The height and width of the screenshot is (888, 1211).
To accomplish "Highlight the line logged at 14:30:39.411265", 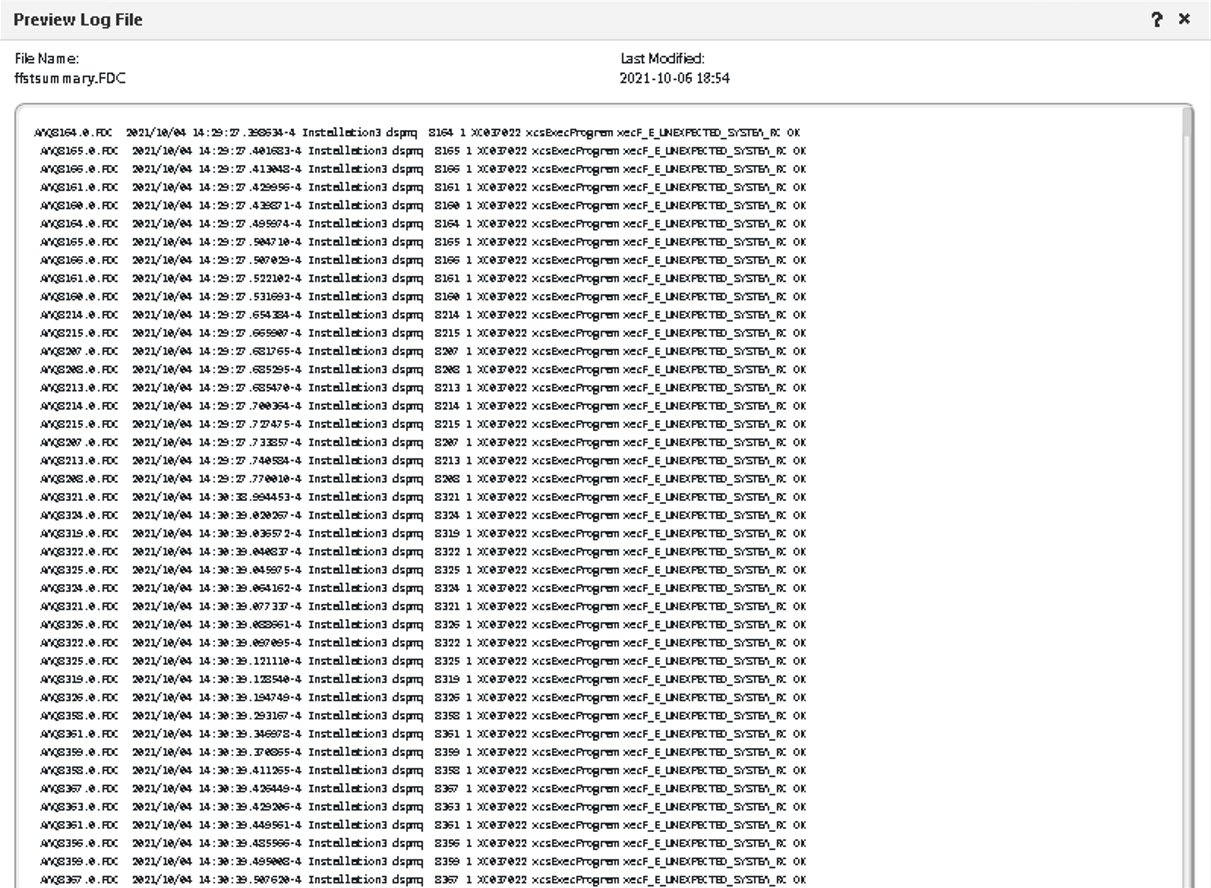I will 421,770.
